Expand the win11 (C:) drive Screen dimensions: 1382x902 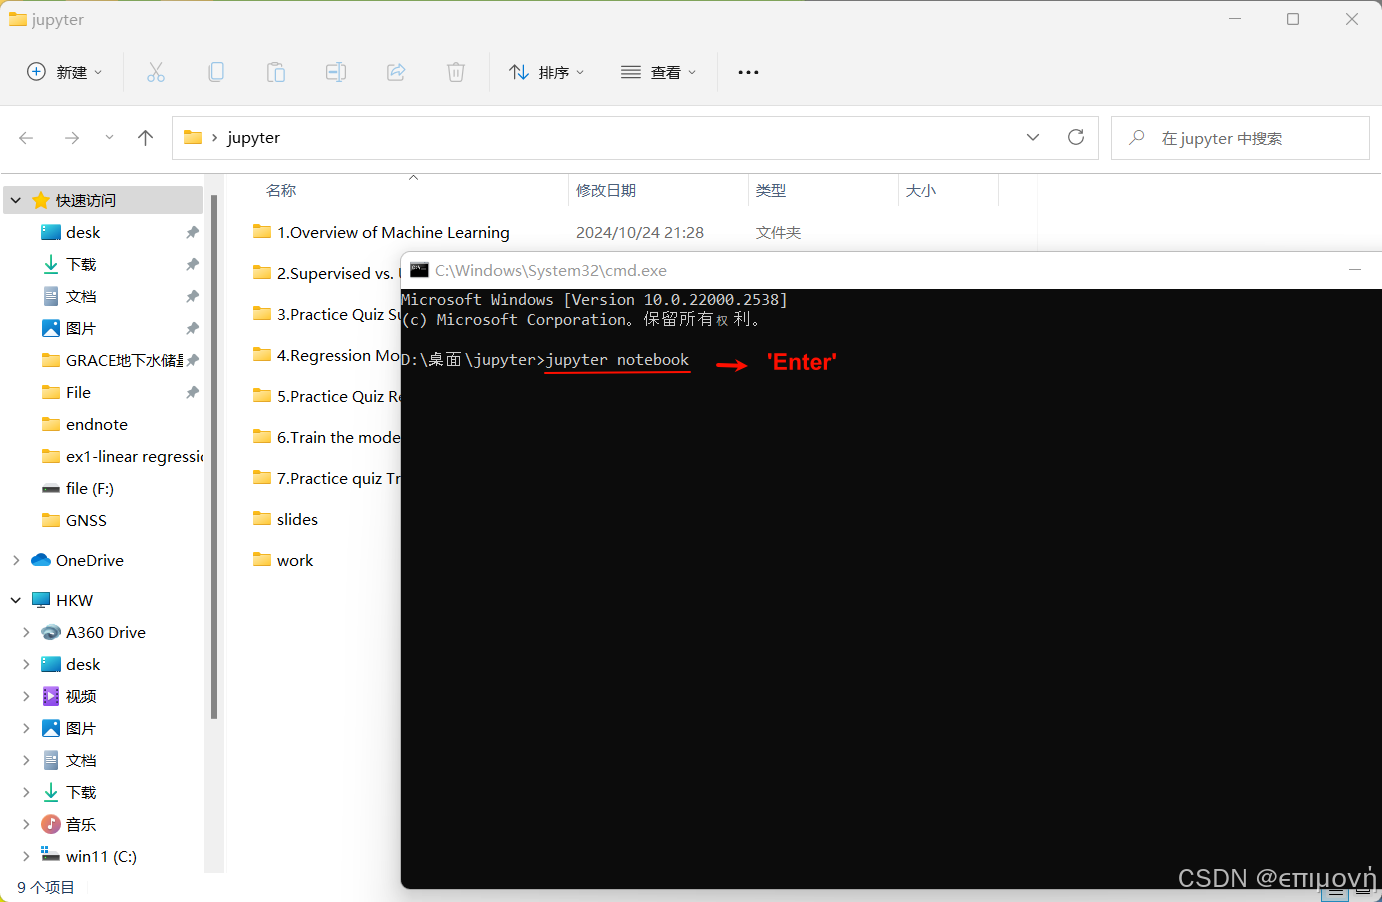(x=25, y=856)
